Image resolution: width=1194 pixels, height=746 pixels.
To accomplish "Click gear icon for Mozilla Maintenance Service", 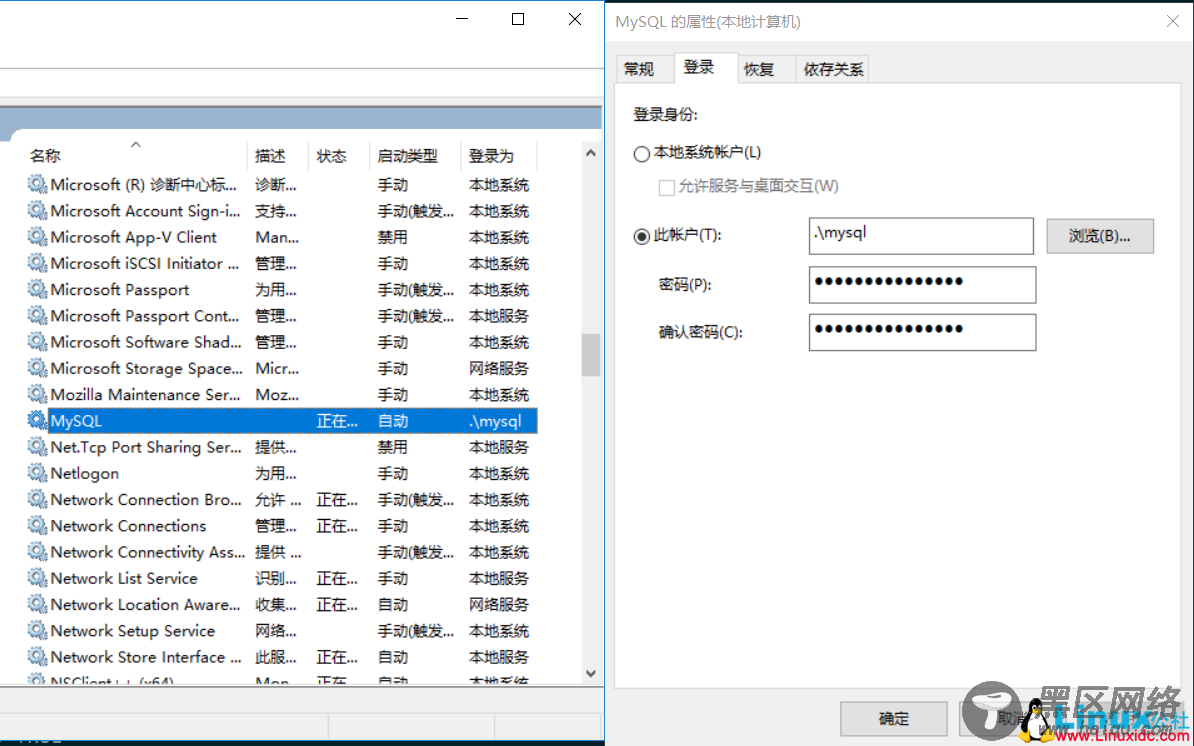I will pos(37,394).
